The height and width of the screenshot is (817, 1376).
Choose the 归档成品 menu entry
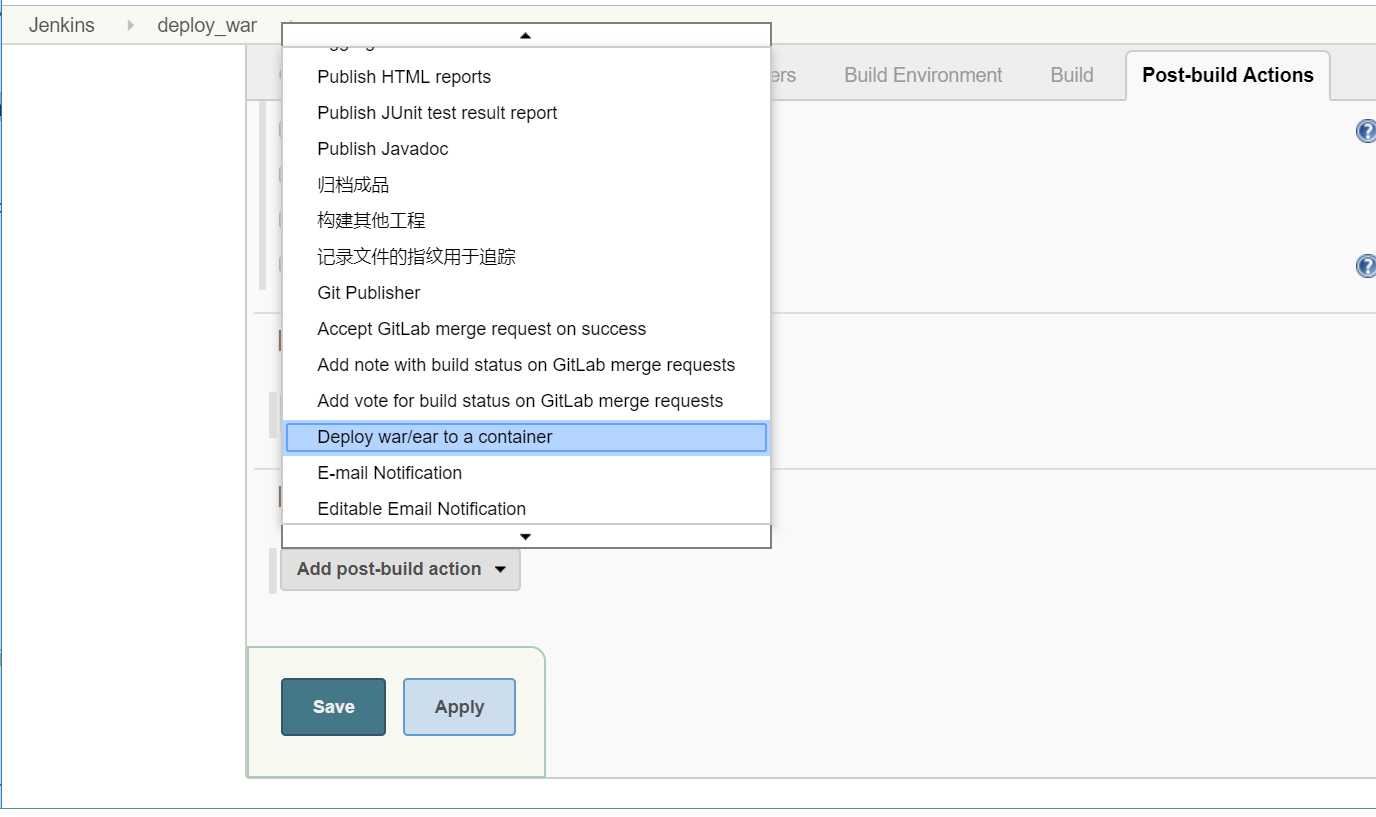tap(526, 185)
